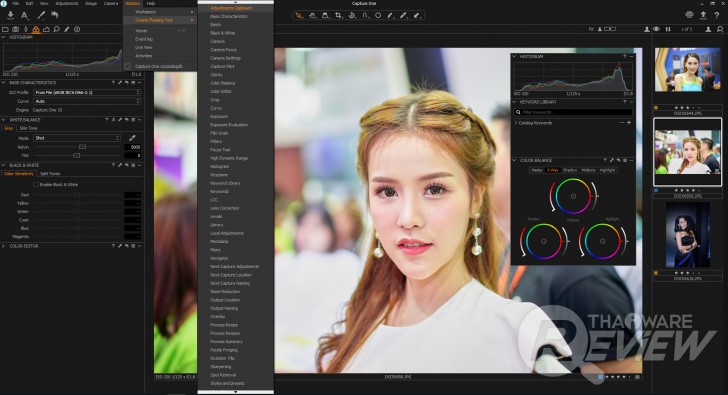Click the Undo arrow icon
This screenshot has height=395, width=728.
coord(54,15)
